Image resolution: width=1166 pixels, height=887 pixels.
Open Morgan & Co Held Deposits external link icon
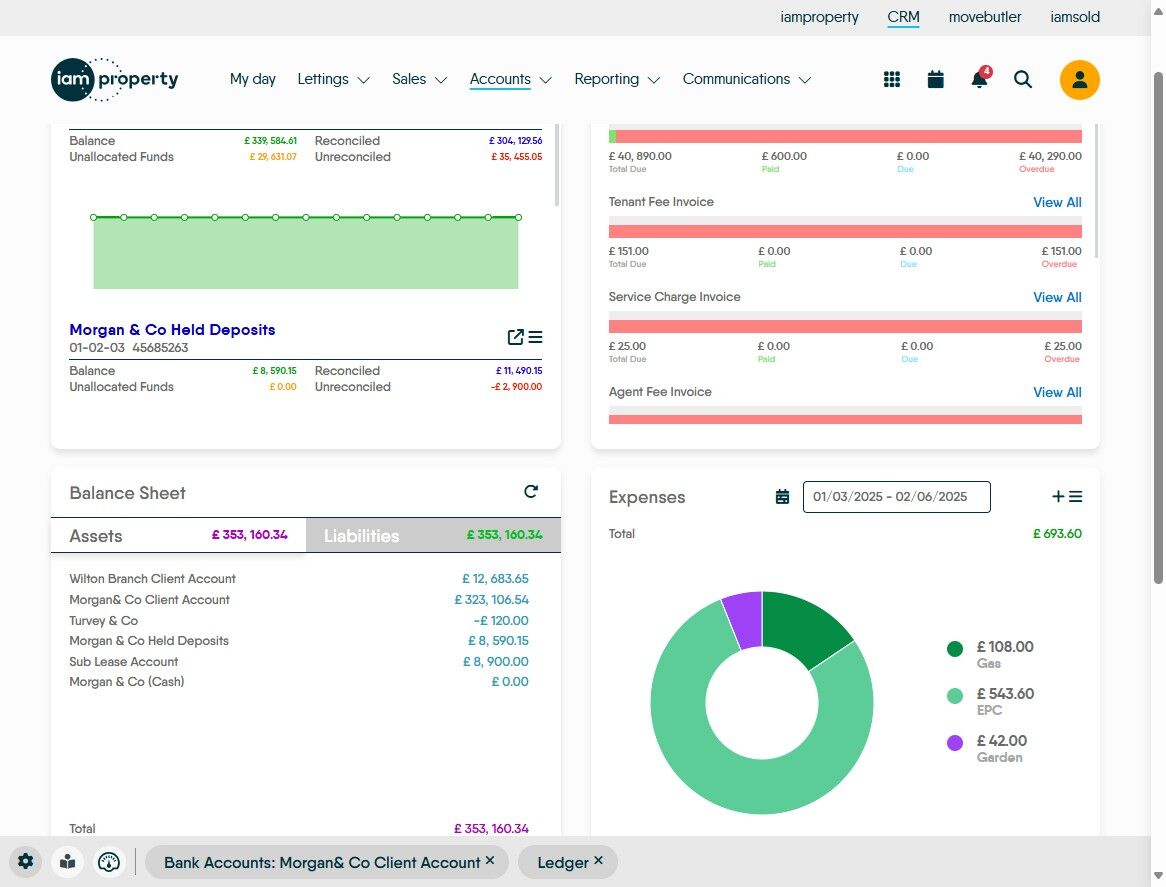click(515, 337)
